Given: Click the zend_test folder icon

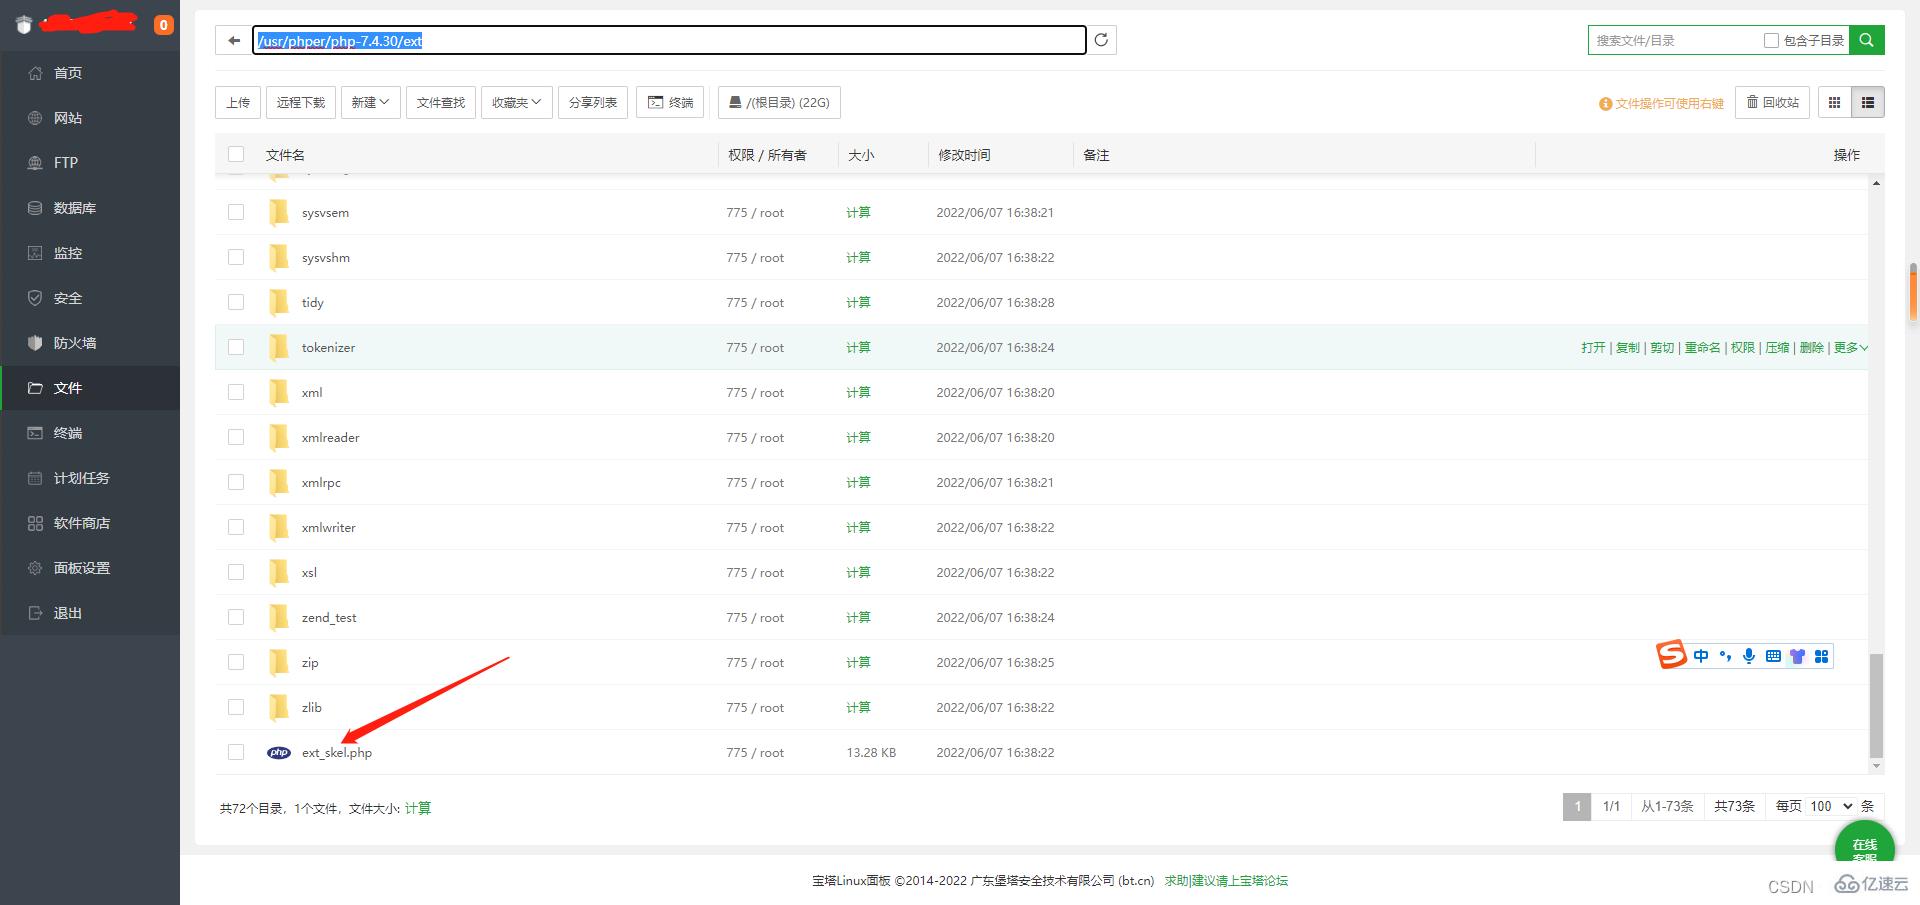Looking at the screenshot, I should pos(279,617).
